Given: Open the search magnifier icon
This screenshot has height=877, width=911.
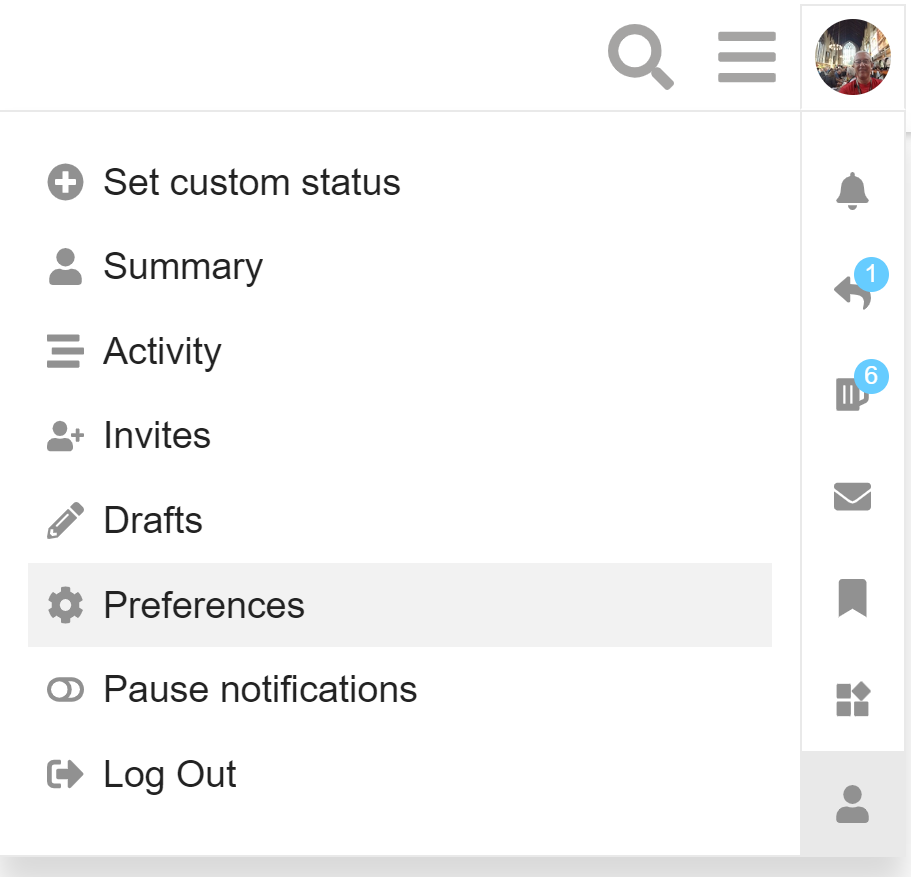Looking at the screenshot, I should click(x=640, y=57).
